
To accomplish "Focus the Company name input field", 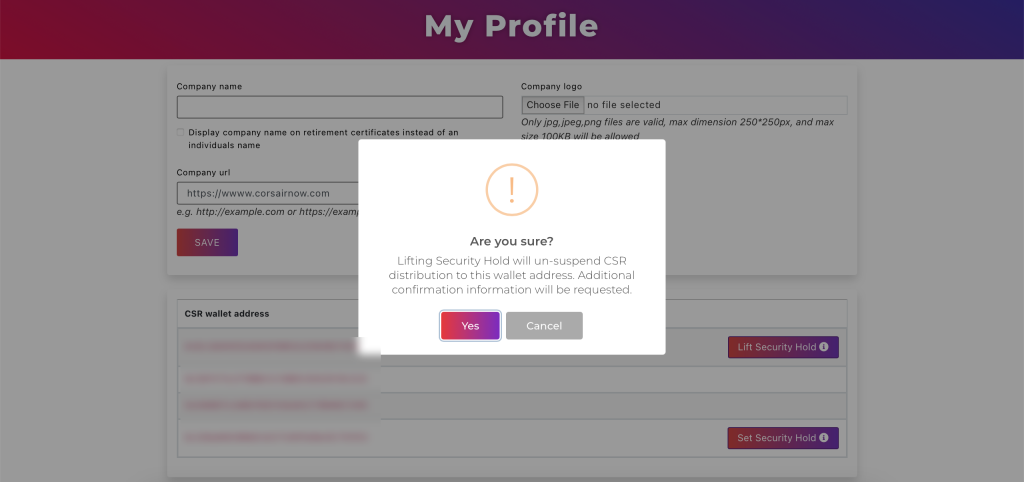I will click(x=340, y=107).
